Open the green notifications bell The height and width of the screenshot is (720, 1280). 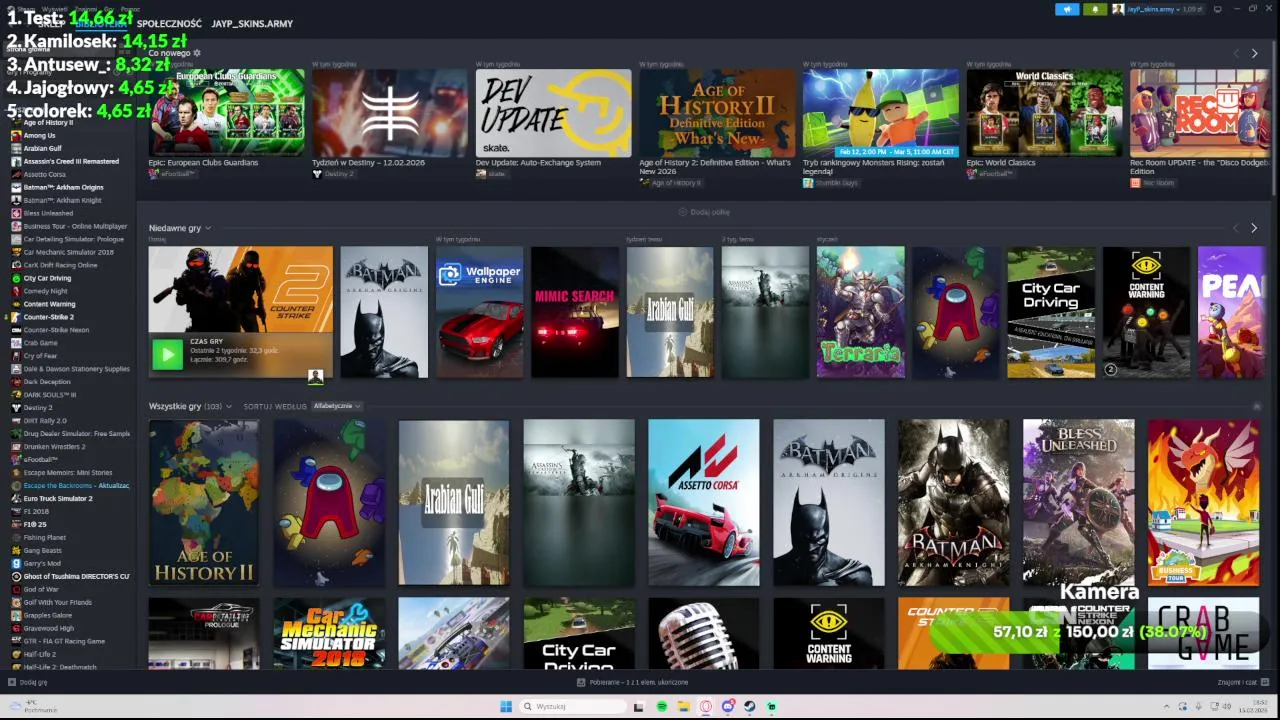(x=1095, y=9)
